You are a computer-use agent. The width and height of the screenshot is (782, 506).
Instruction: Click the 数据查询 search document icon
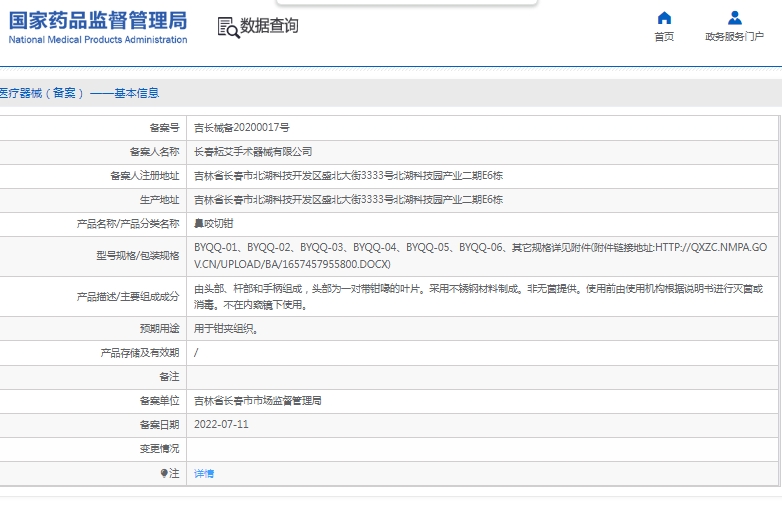pyautogui.click(x=228, y=27)
